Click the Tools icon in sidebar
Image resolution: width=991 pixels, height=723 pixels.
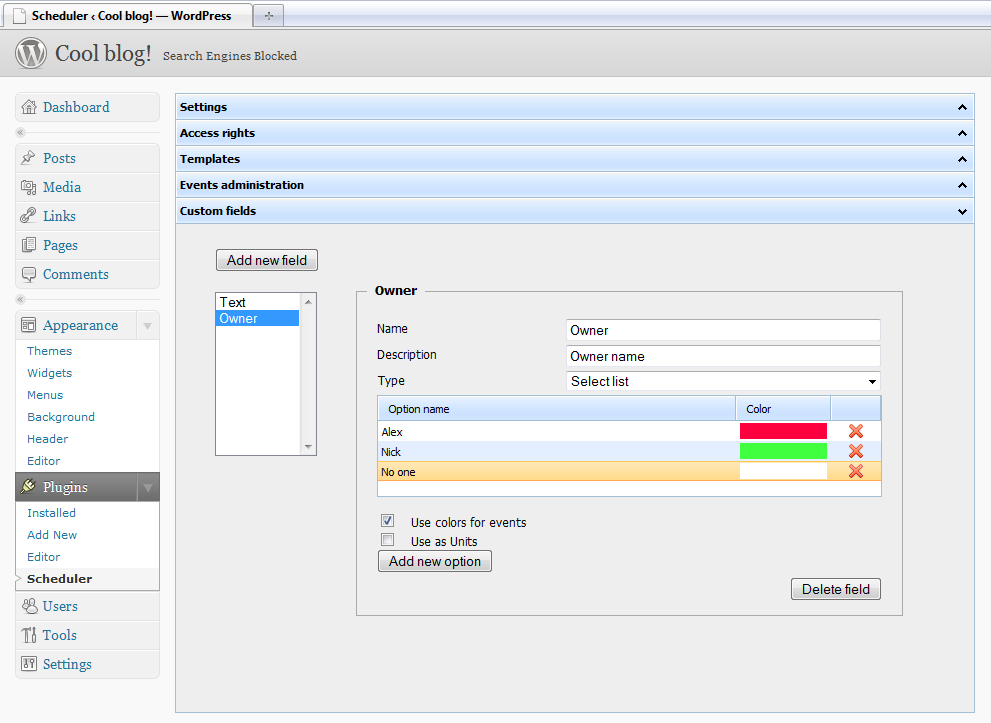point(29,636)
